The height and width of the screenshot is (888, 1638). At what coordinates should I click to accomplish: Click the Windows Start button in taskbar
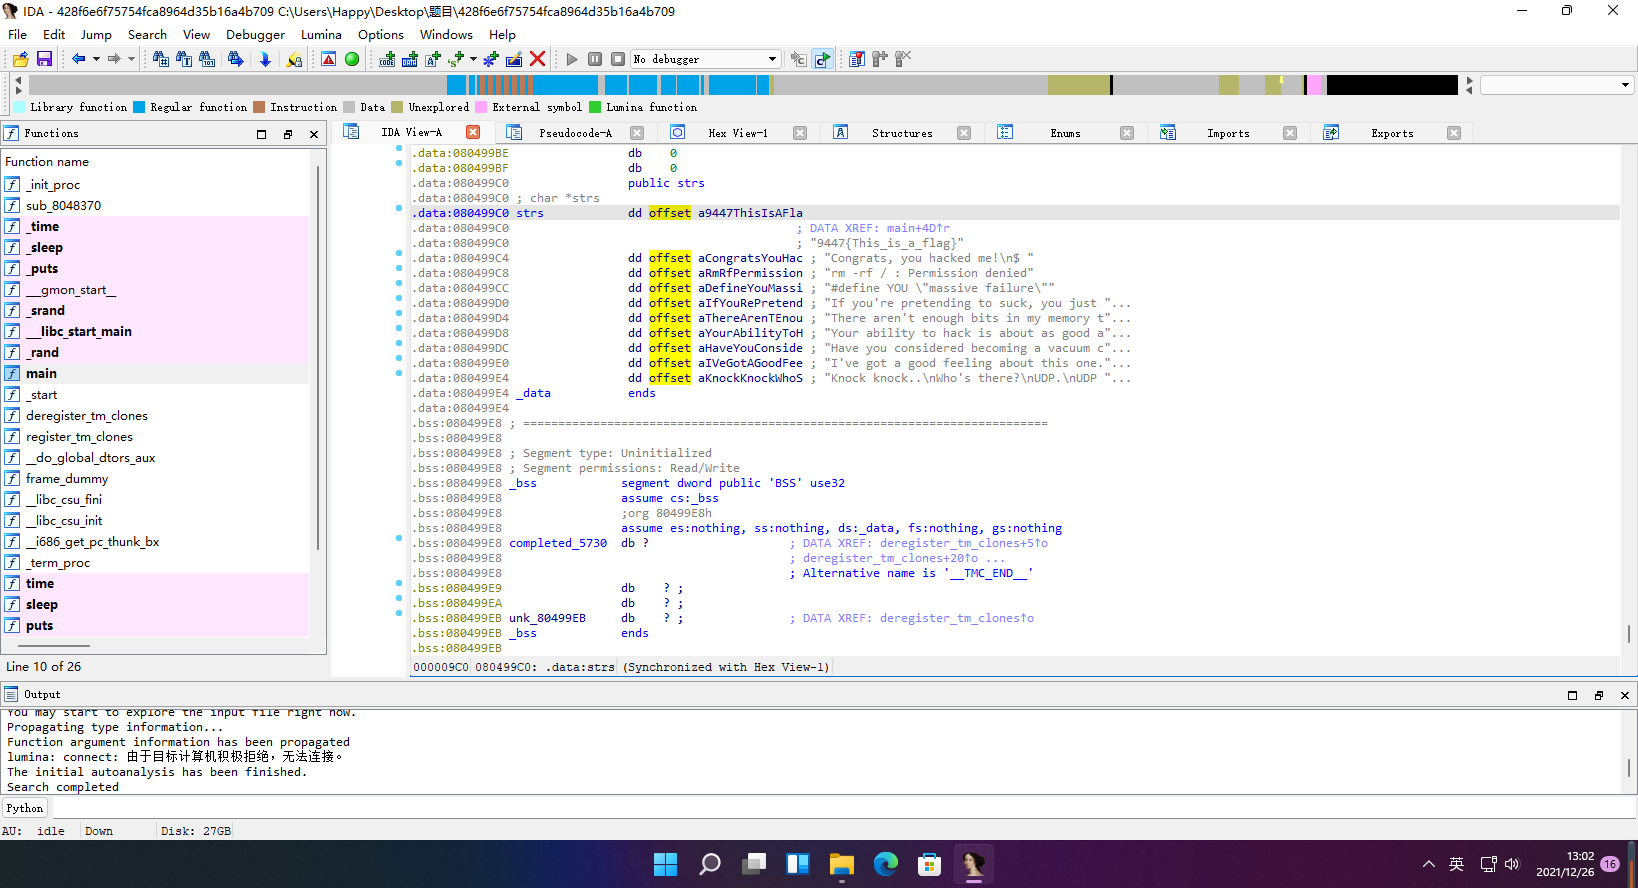click(x=665, y=864)
